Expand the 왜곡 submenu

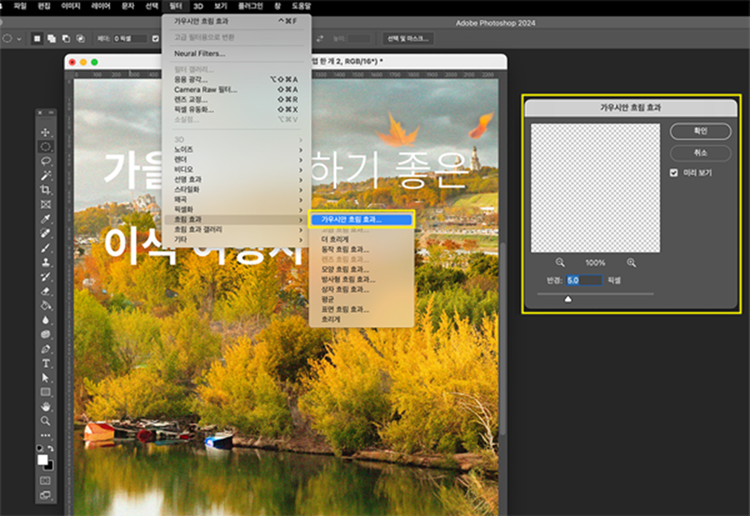[238, 199]
